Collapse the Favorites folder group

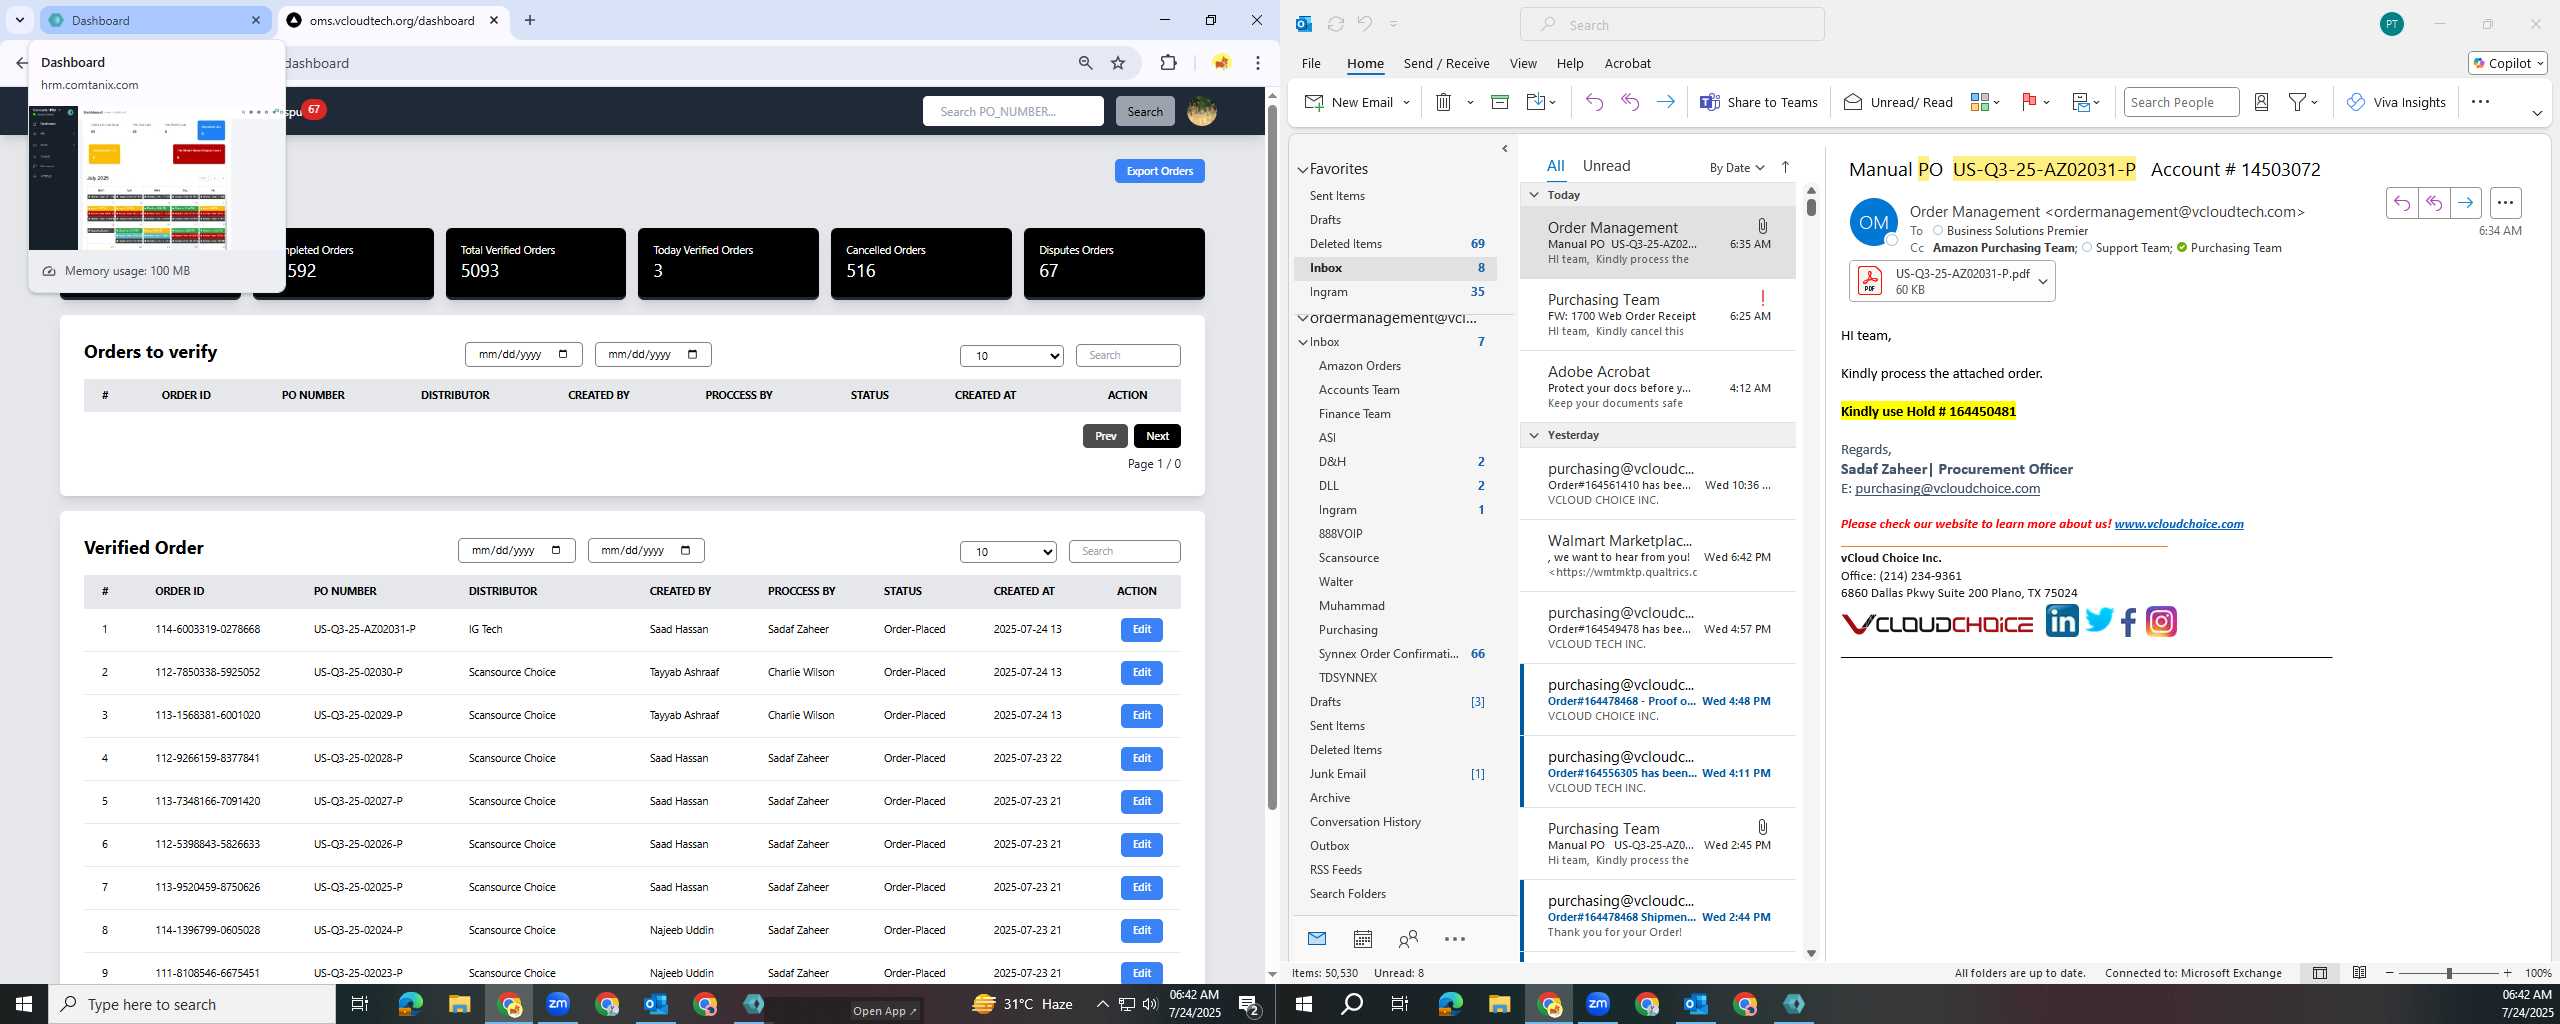(1303, 170)
